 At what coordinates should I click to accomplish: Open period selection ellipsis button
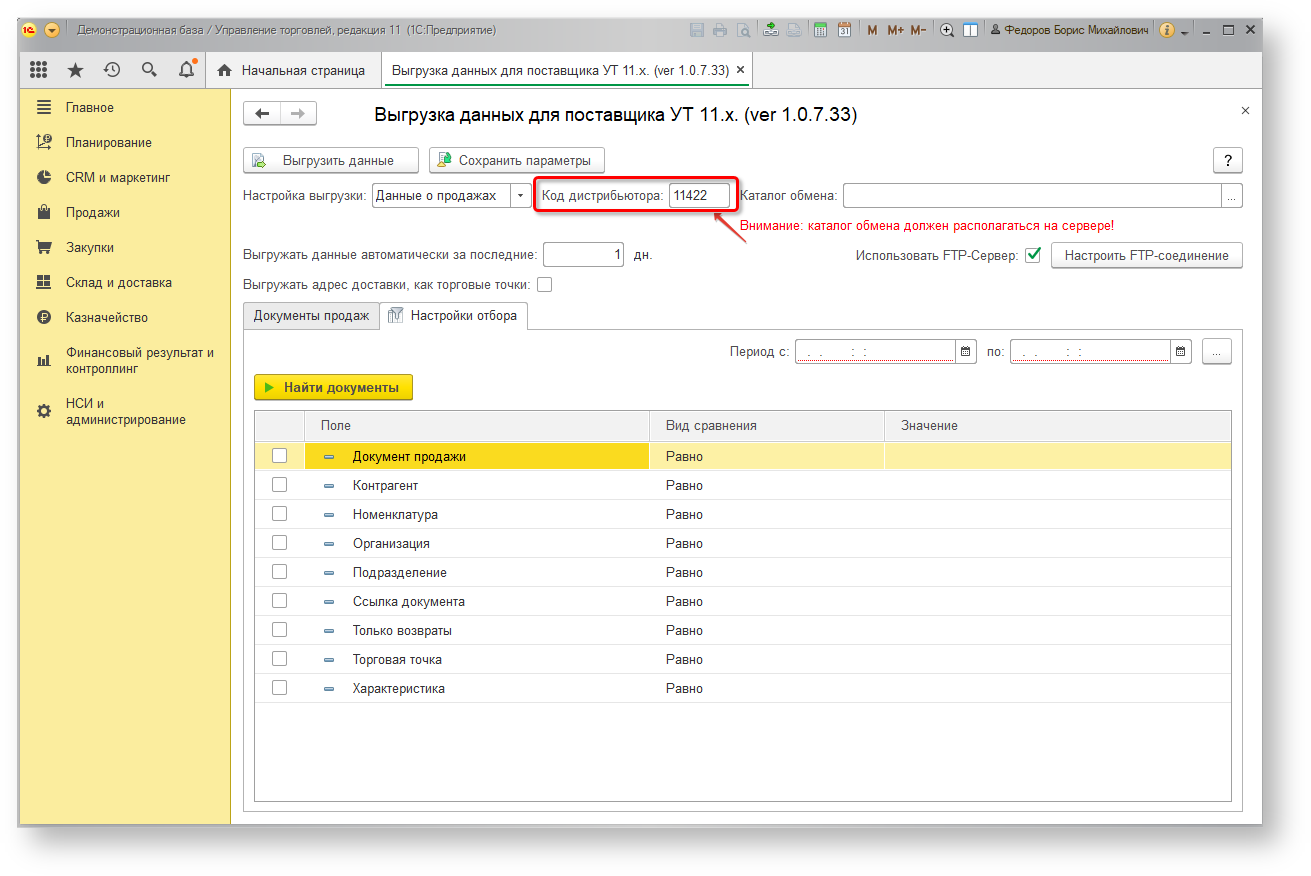tap(1217, 351)
